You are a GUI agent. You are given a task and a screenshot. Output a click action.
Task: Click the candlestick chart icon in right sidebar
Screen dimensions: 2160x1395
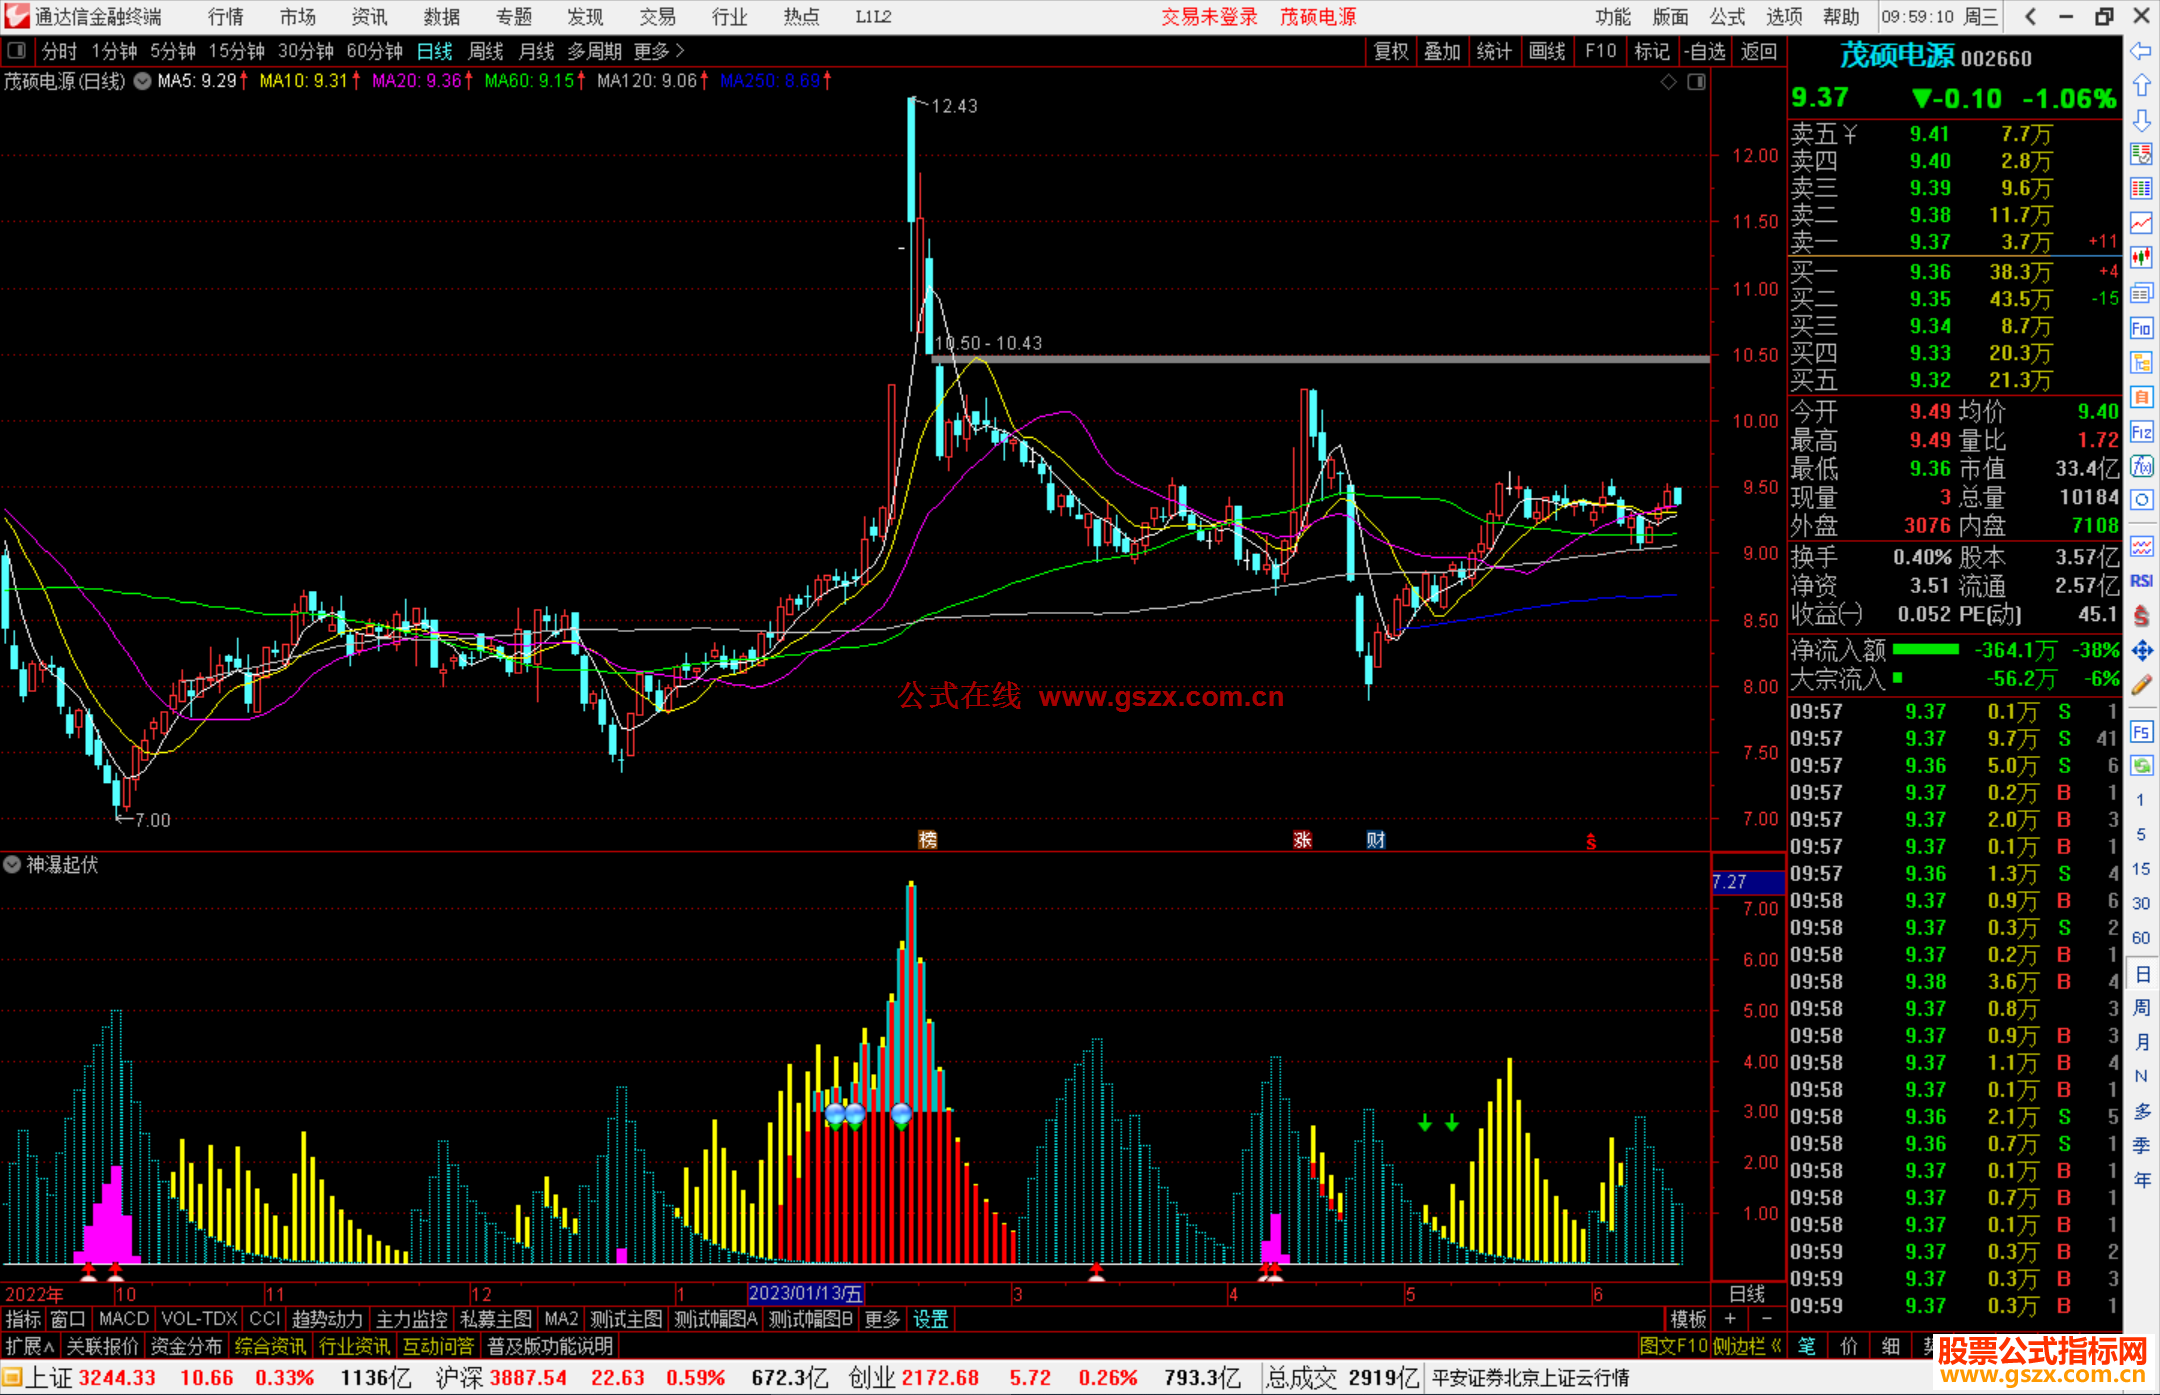[x=2141, y=258]
